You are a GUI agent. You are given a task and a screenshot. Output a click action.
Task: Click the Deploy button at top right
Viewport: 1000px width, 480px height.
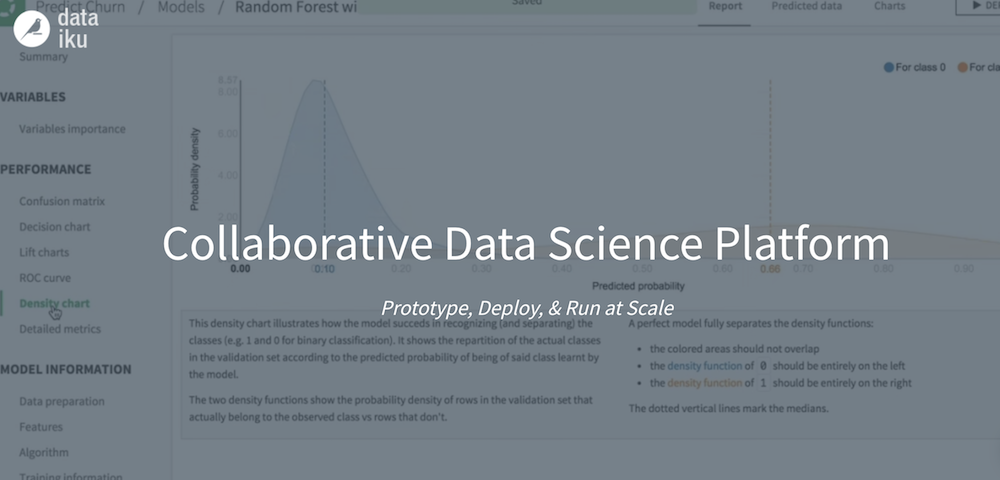[978, 7]
